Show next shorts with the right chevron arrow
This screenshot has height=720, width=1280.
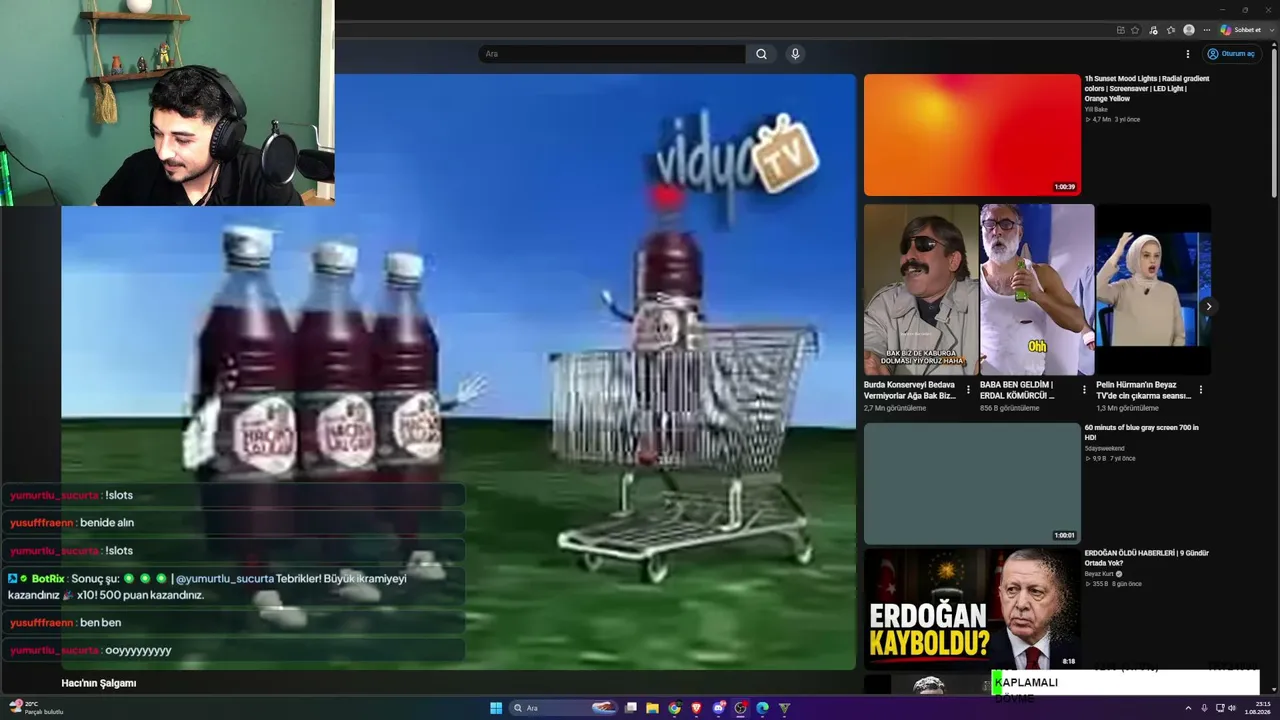(x=1208, y=307)
